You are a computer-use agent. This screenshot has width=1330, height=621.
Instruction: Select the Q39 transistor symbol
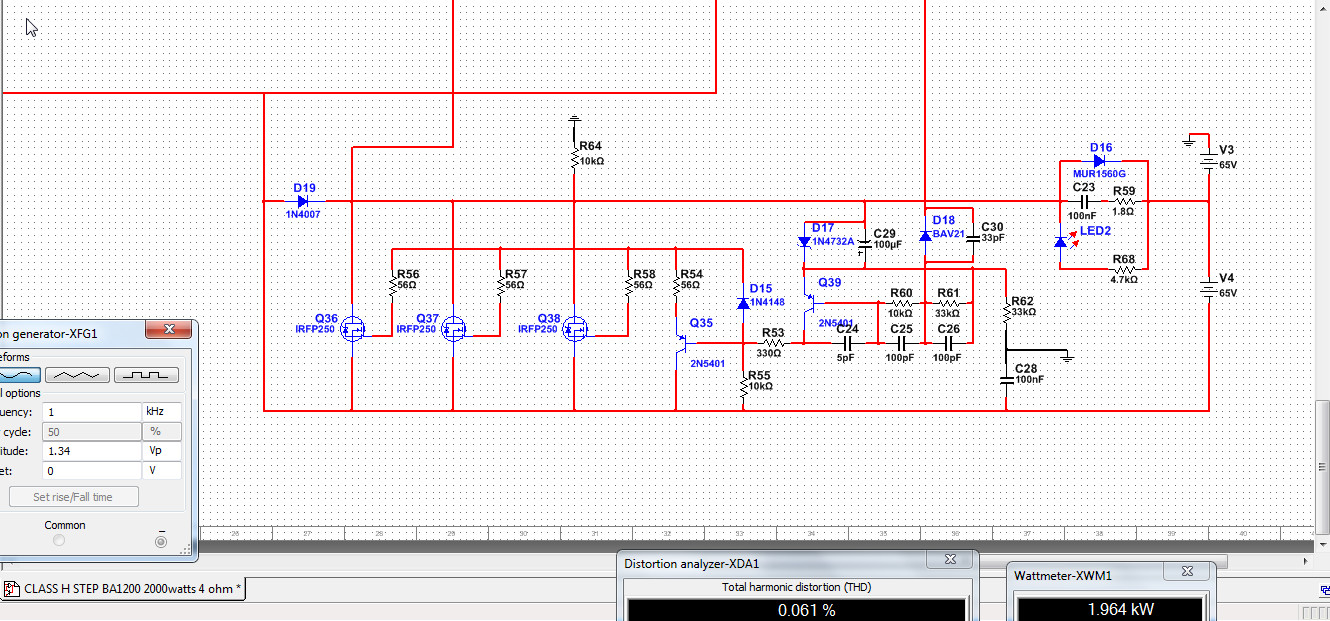(x=808, y=302)
